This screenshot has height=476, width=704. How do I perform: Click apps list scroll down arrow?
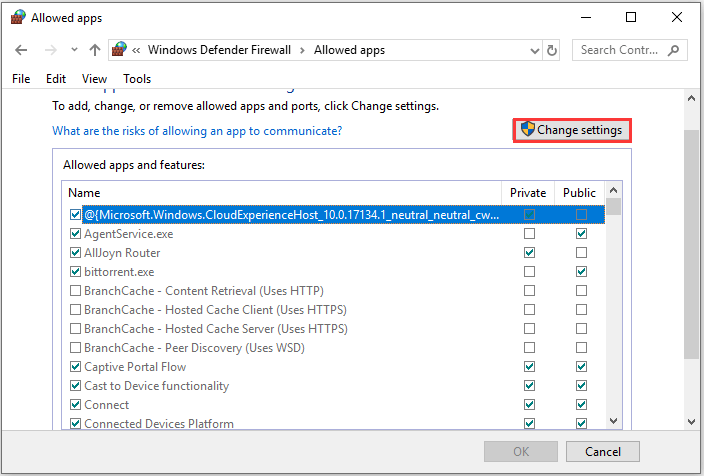pos(614,421)
